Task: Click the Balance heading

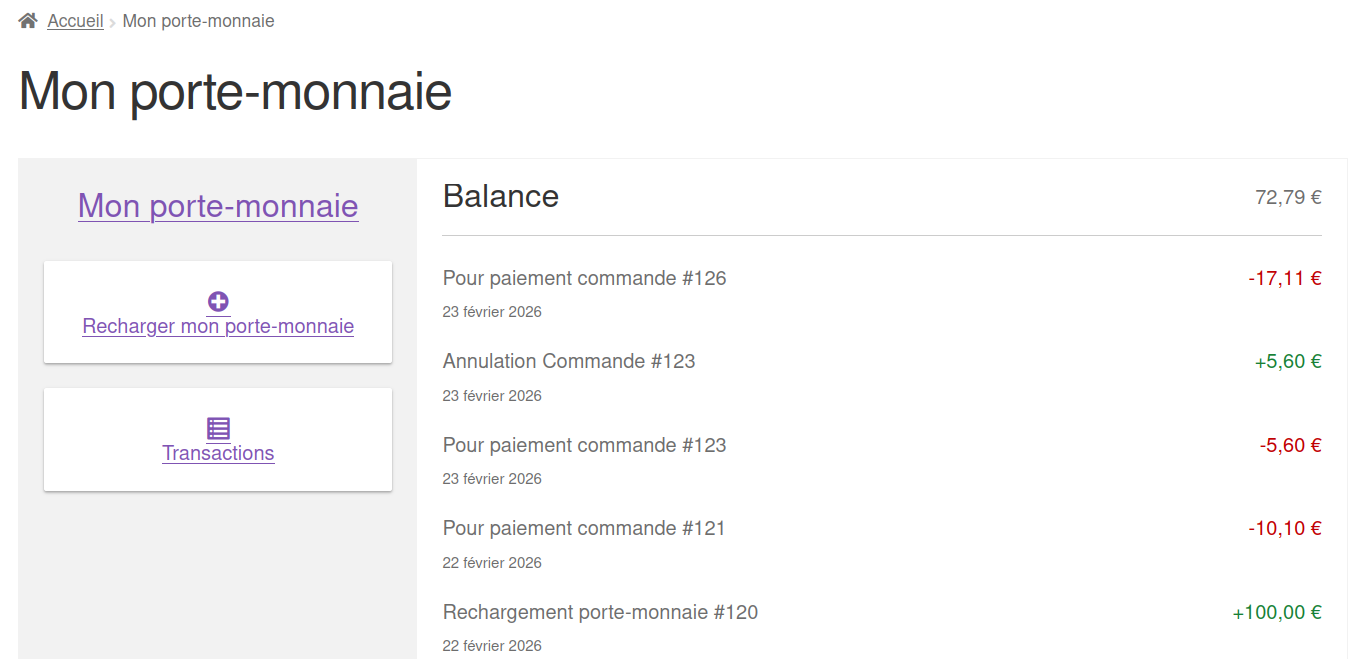Action: [x=500, y=196]
